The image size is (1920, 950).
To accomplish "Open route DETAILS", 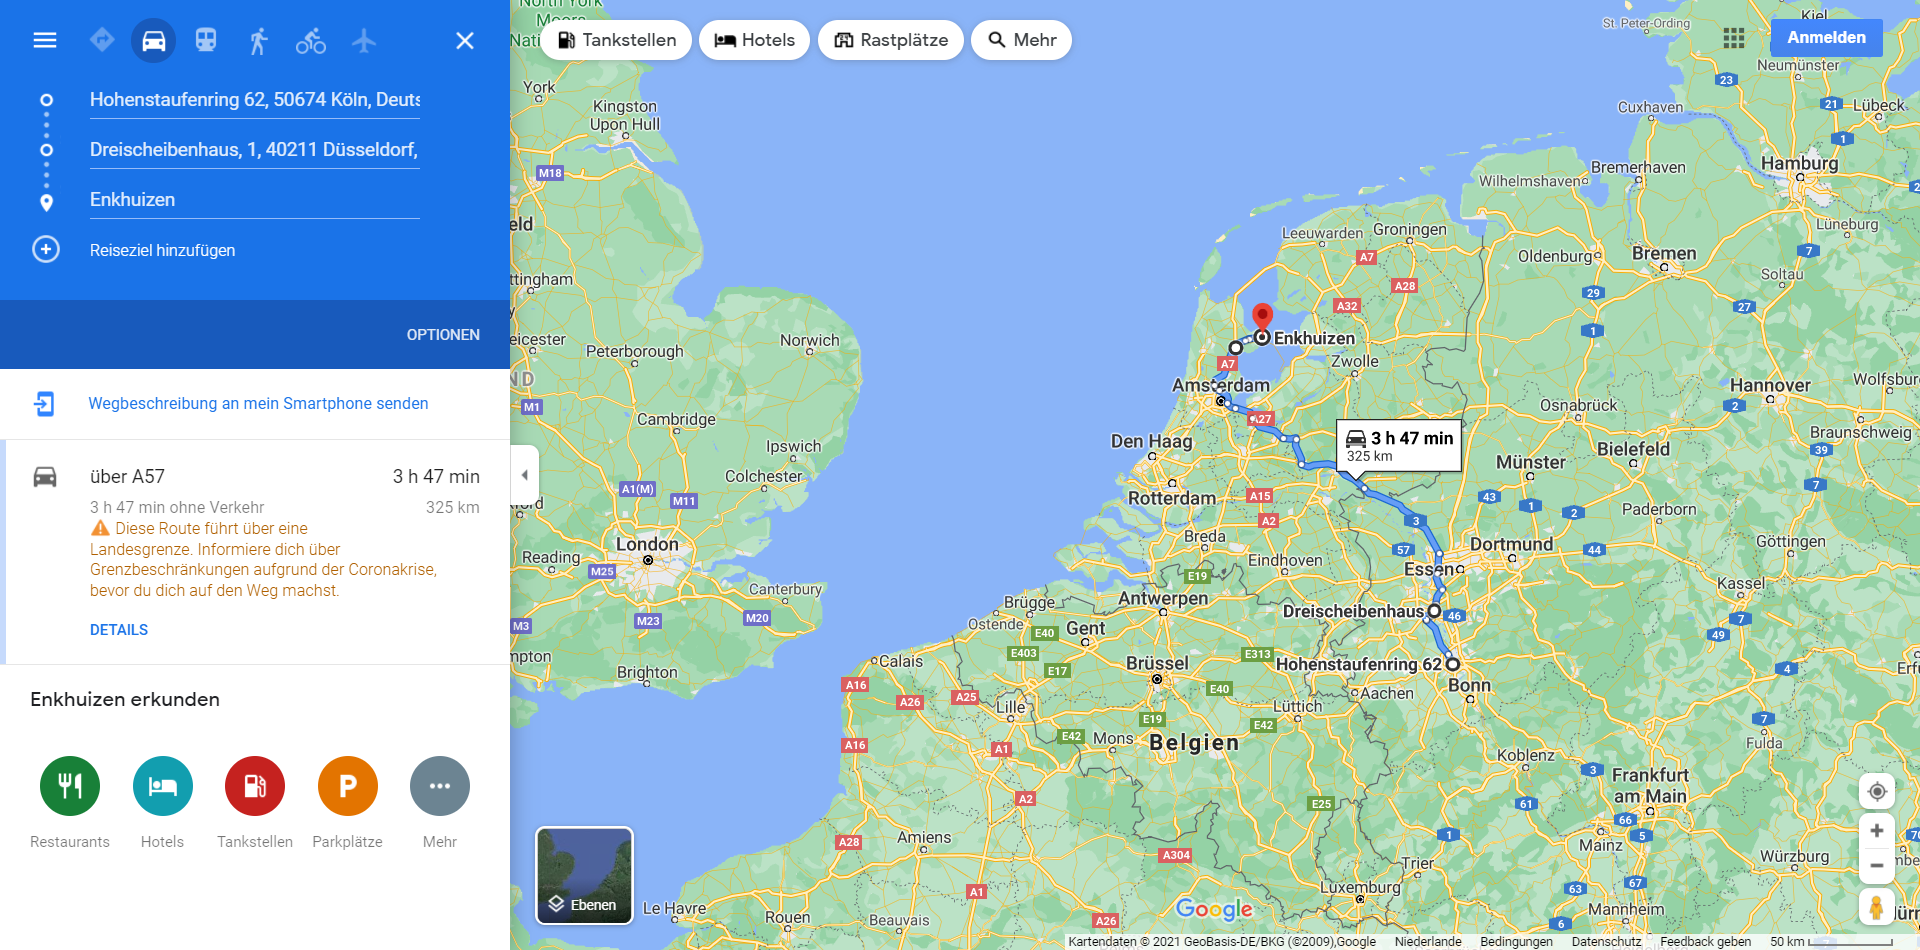I will point(119,630).
